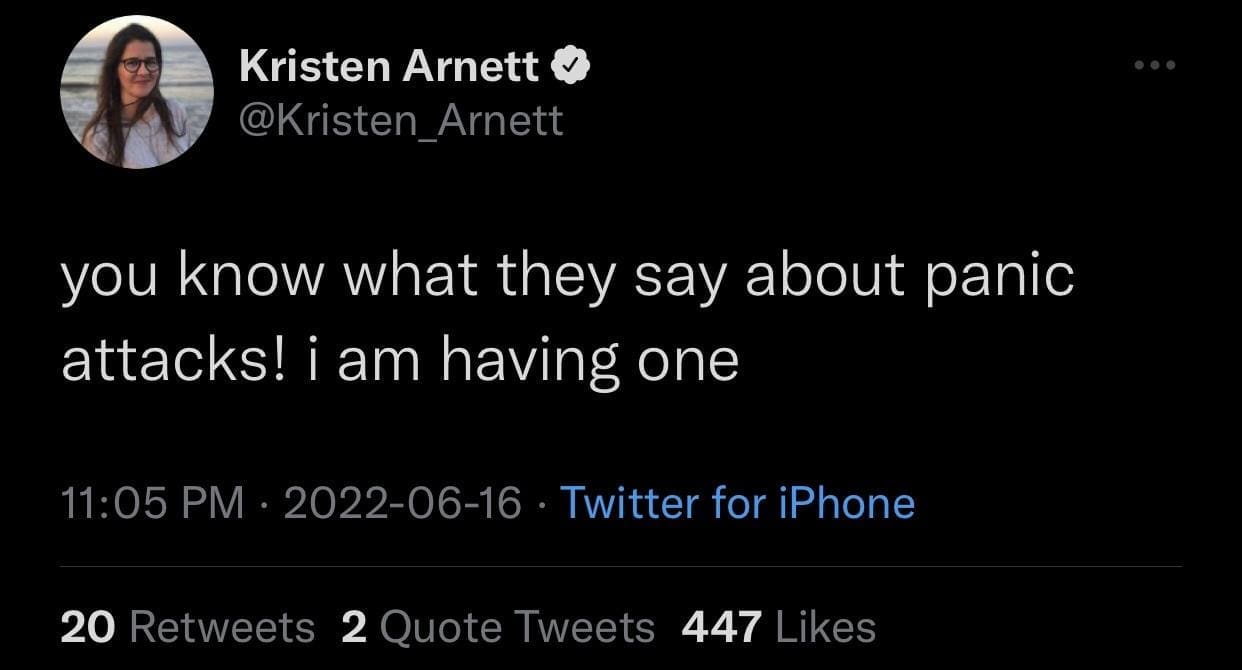Open the Twitter for iPhone source link
The image size is (1242, 670).
[x=737, y=502]
